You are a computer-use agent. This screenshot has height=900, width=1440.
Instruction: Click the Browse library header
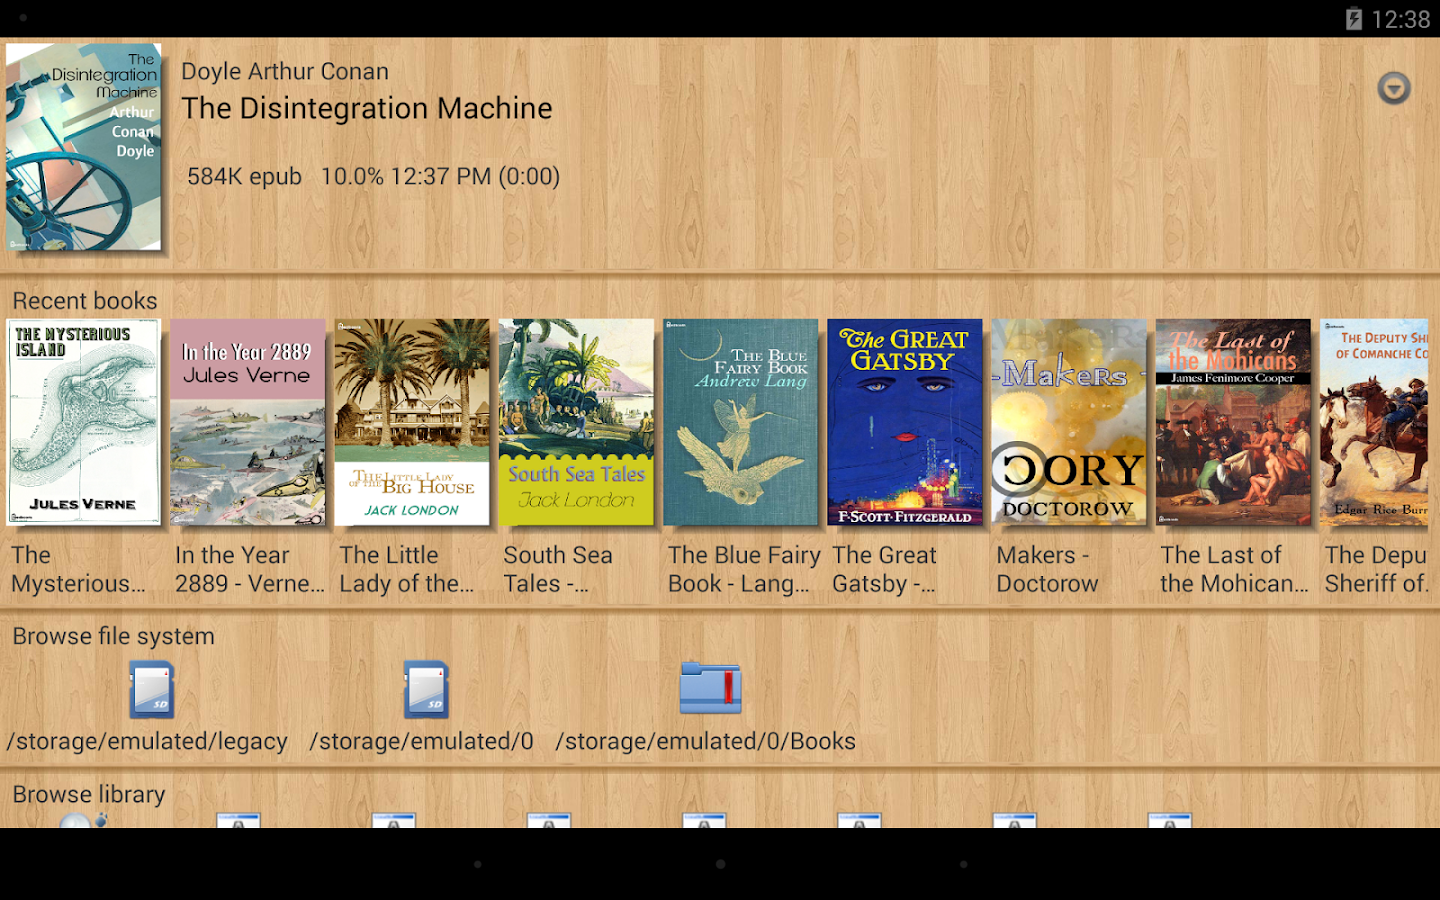[89, 794]
